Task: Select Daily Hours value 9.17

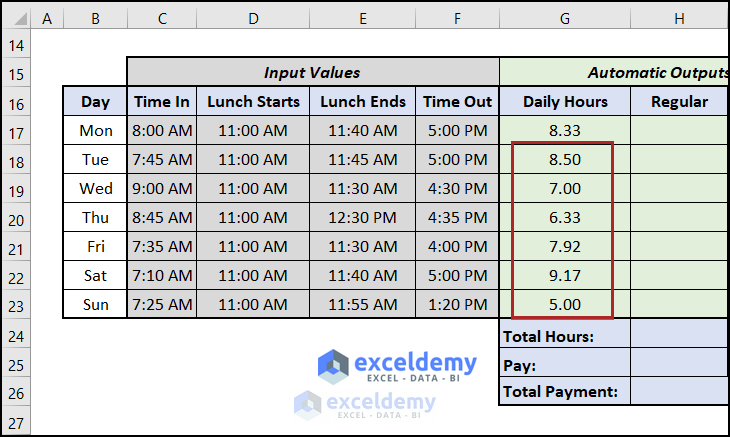Action: (x=565, y=275)
